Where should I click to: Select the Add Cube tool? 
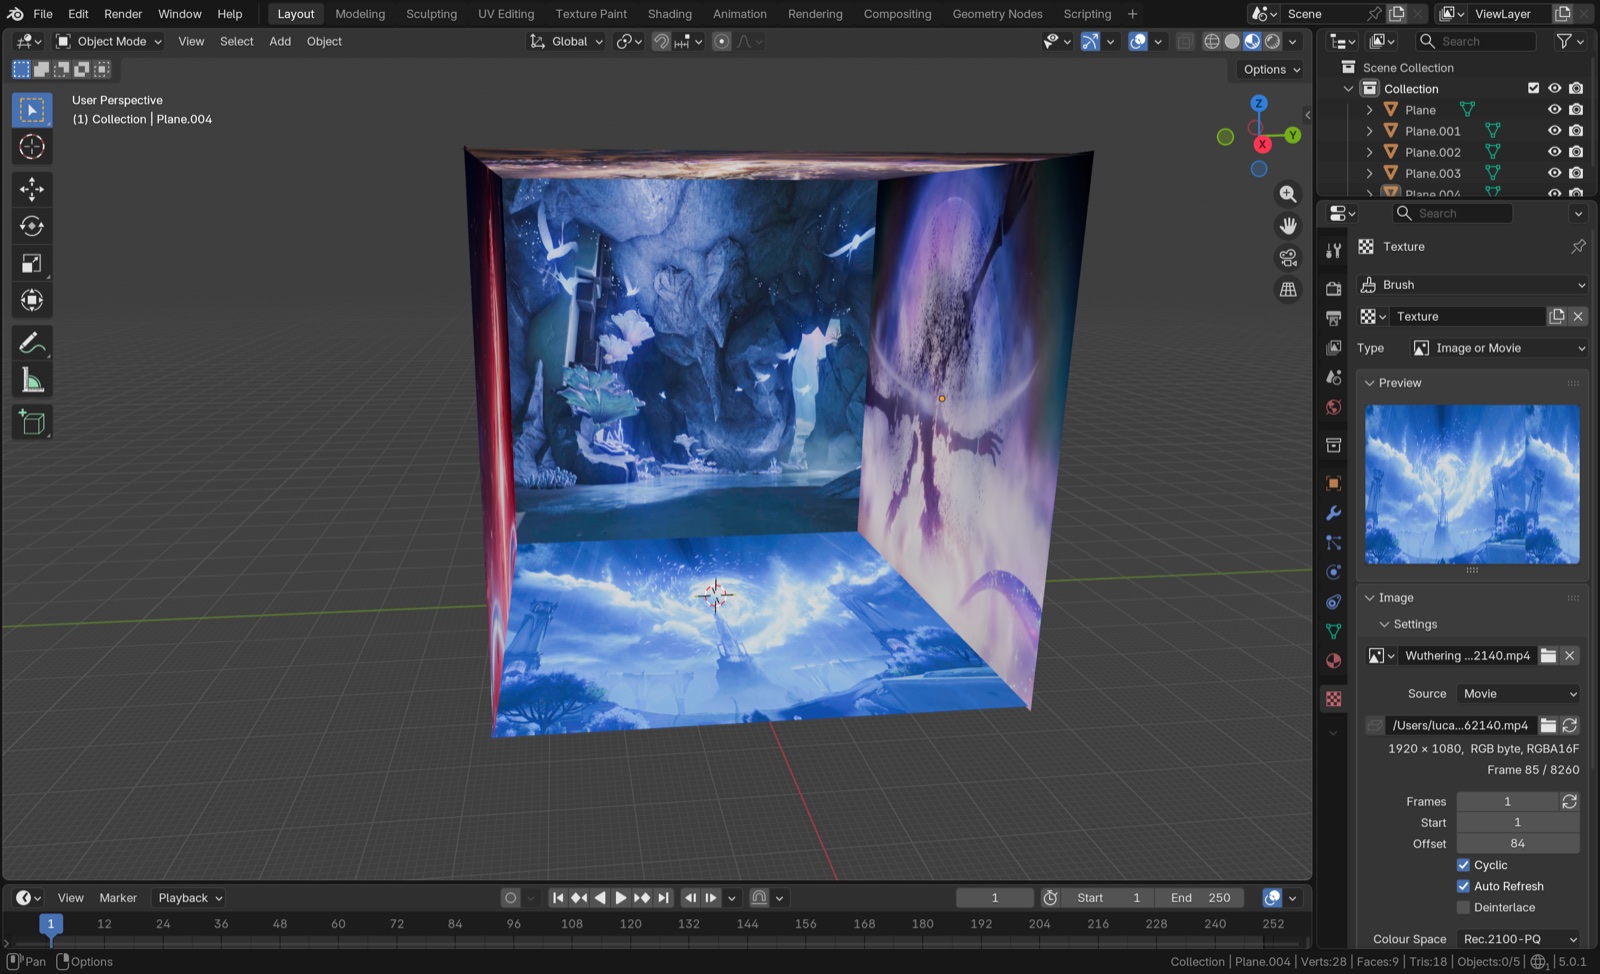coord(32,422)
